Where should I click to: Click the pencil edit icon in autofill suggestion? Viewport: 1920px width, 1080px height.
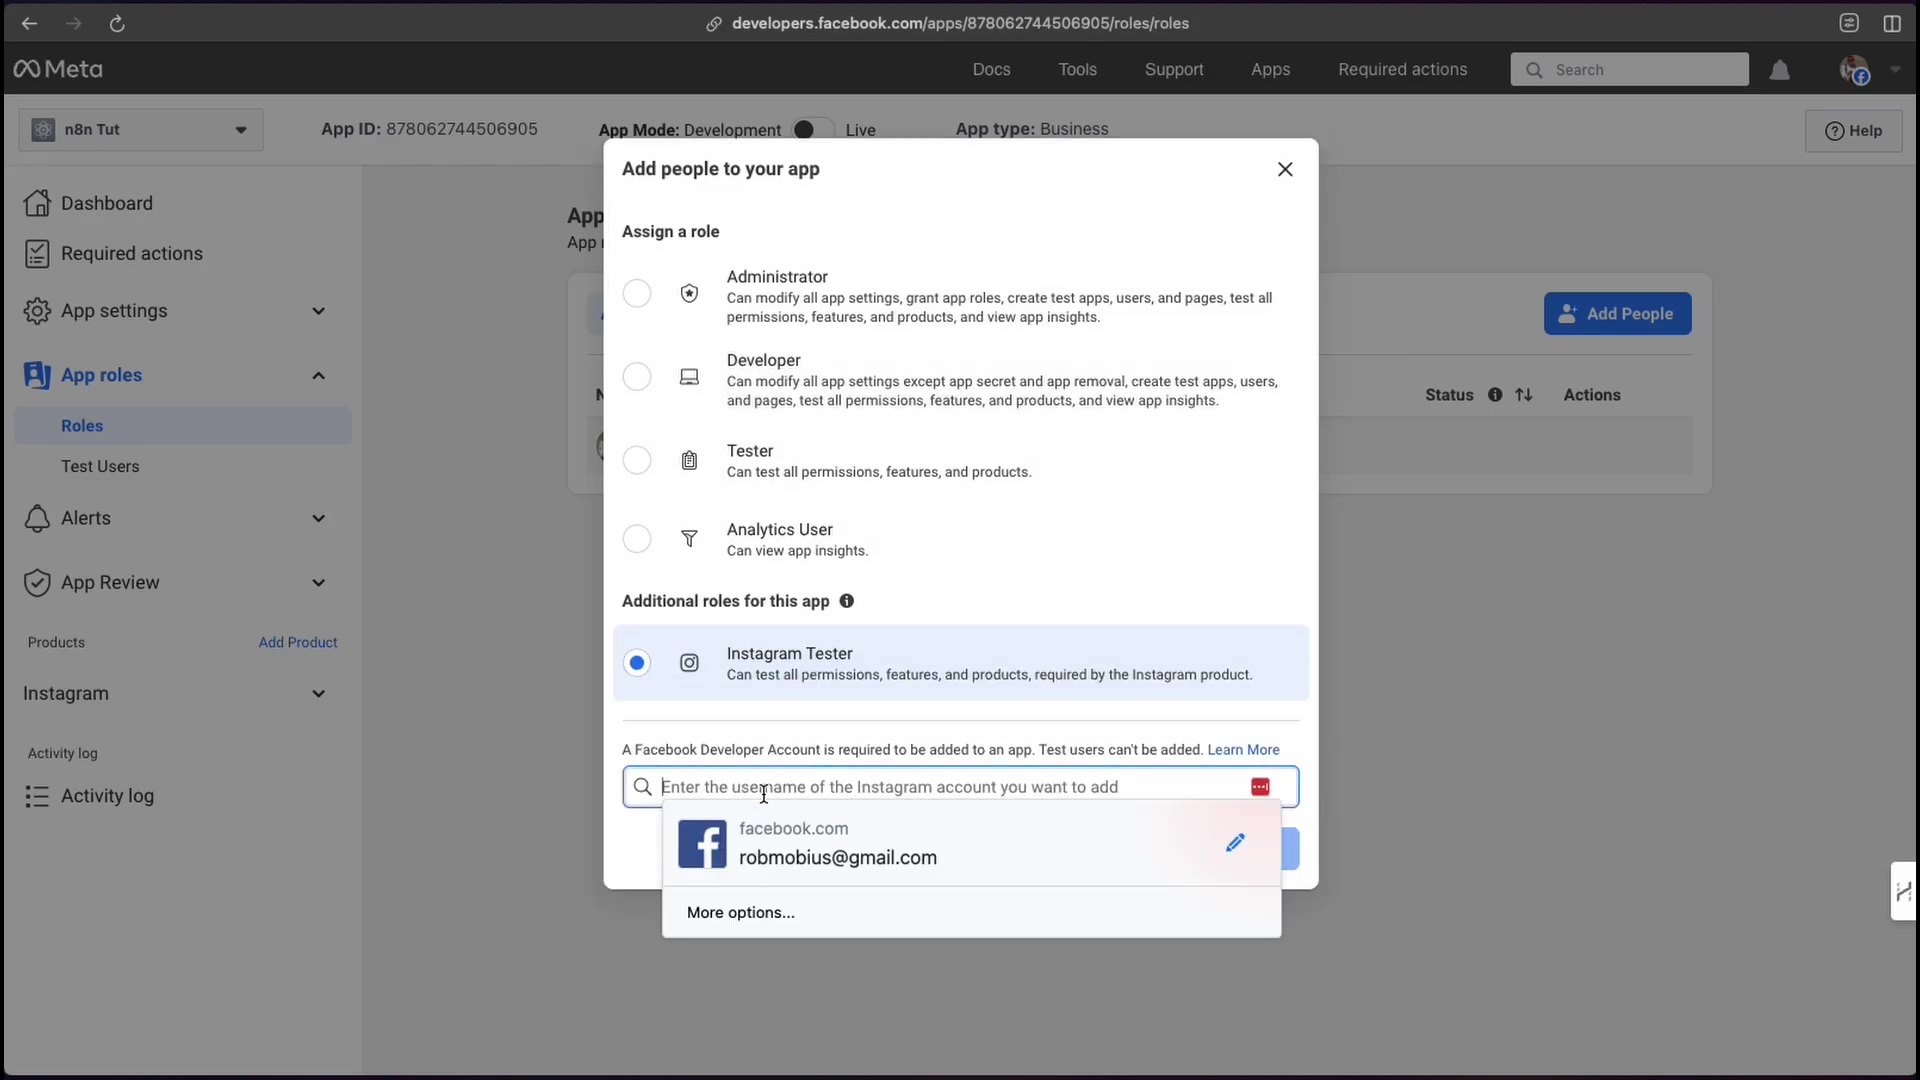pos(1235,843)
